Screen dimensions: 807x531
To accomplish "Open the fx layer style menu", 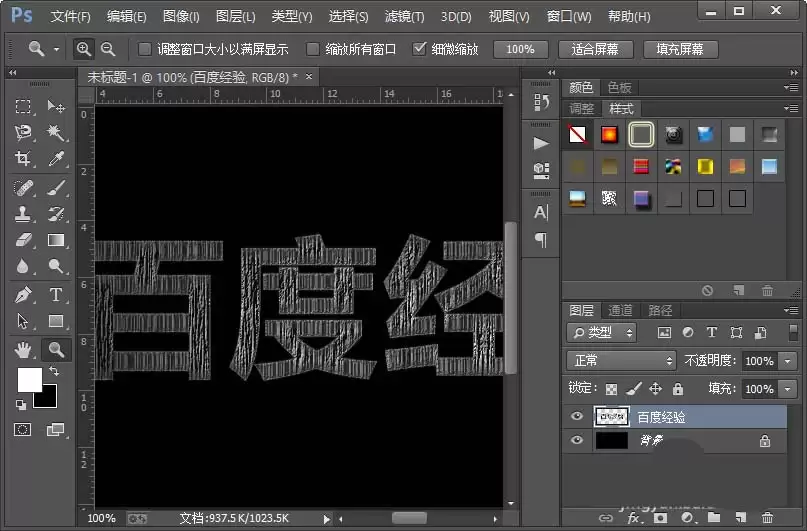I will point(634,518).
